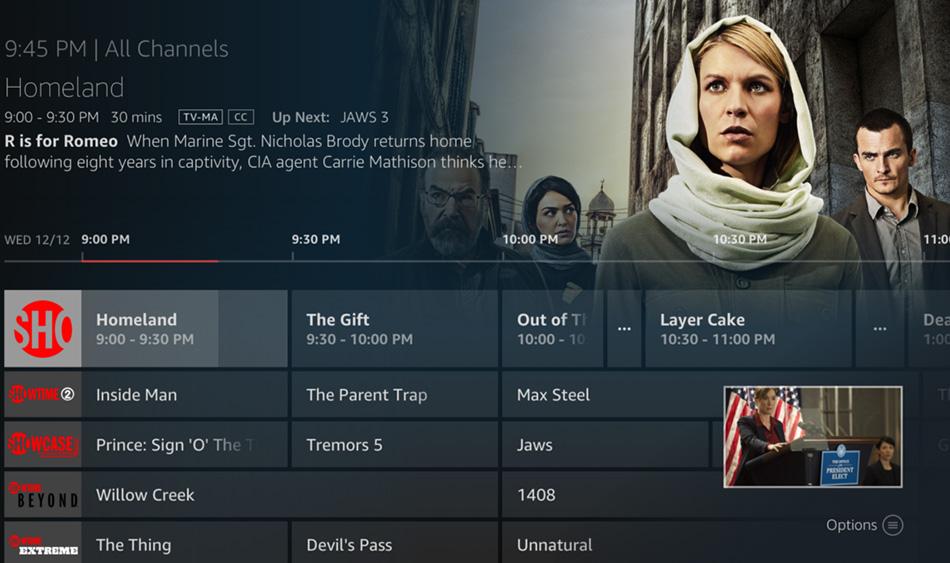Click the red progress bar on the timeline

(150, 261)
